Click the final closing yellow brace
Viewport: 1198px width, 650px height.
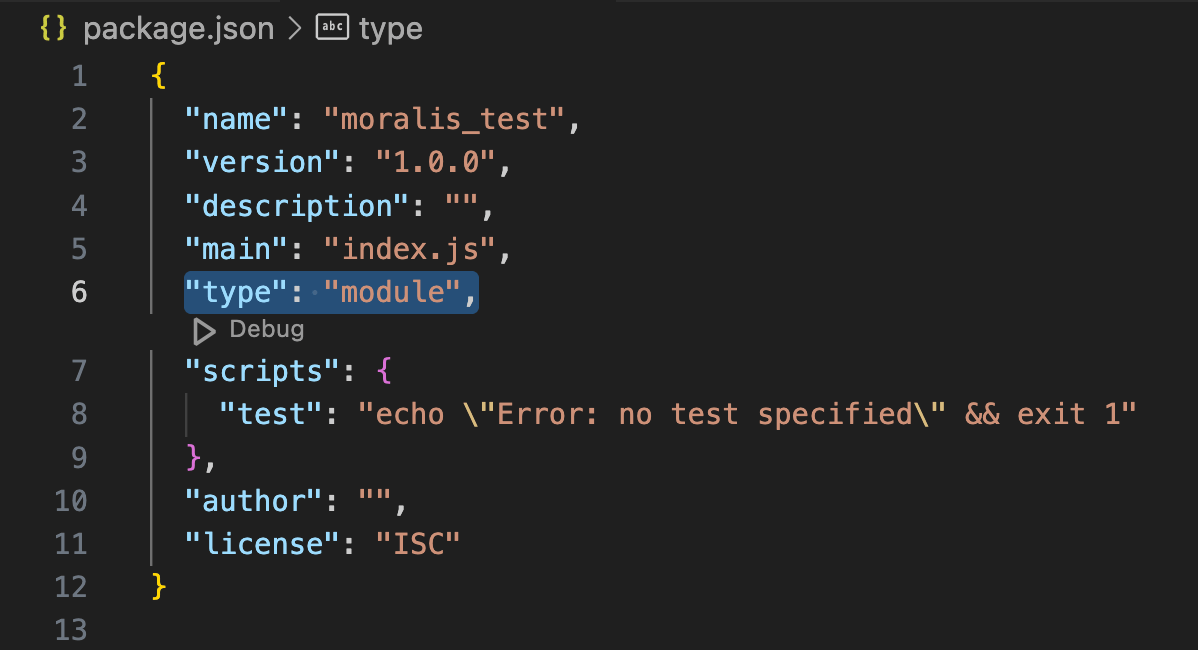pyautogui.click(x=158, y=586)
